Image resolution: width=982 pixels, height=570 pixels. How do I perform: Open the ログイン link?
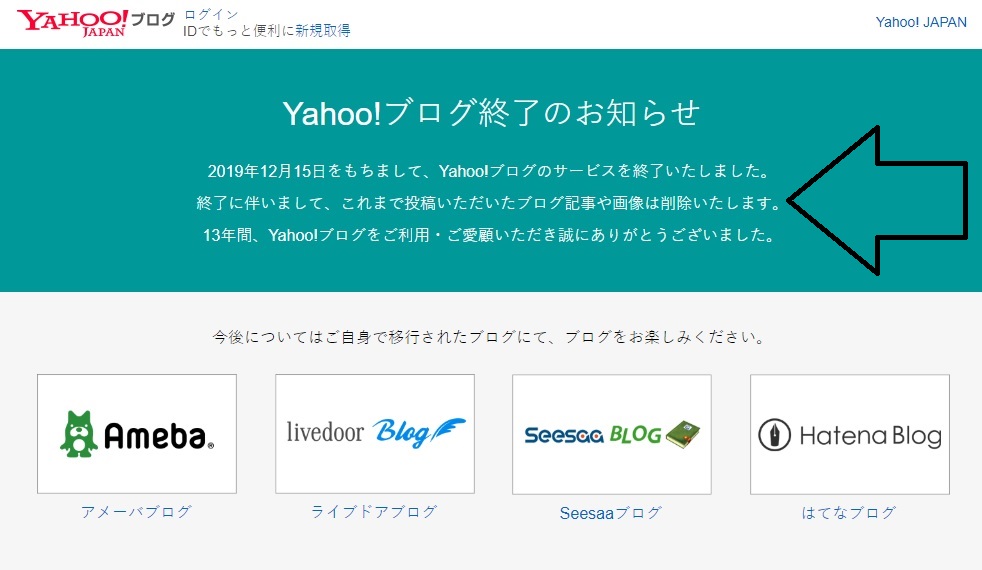tap(211, 14)
